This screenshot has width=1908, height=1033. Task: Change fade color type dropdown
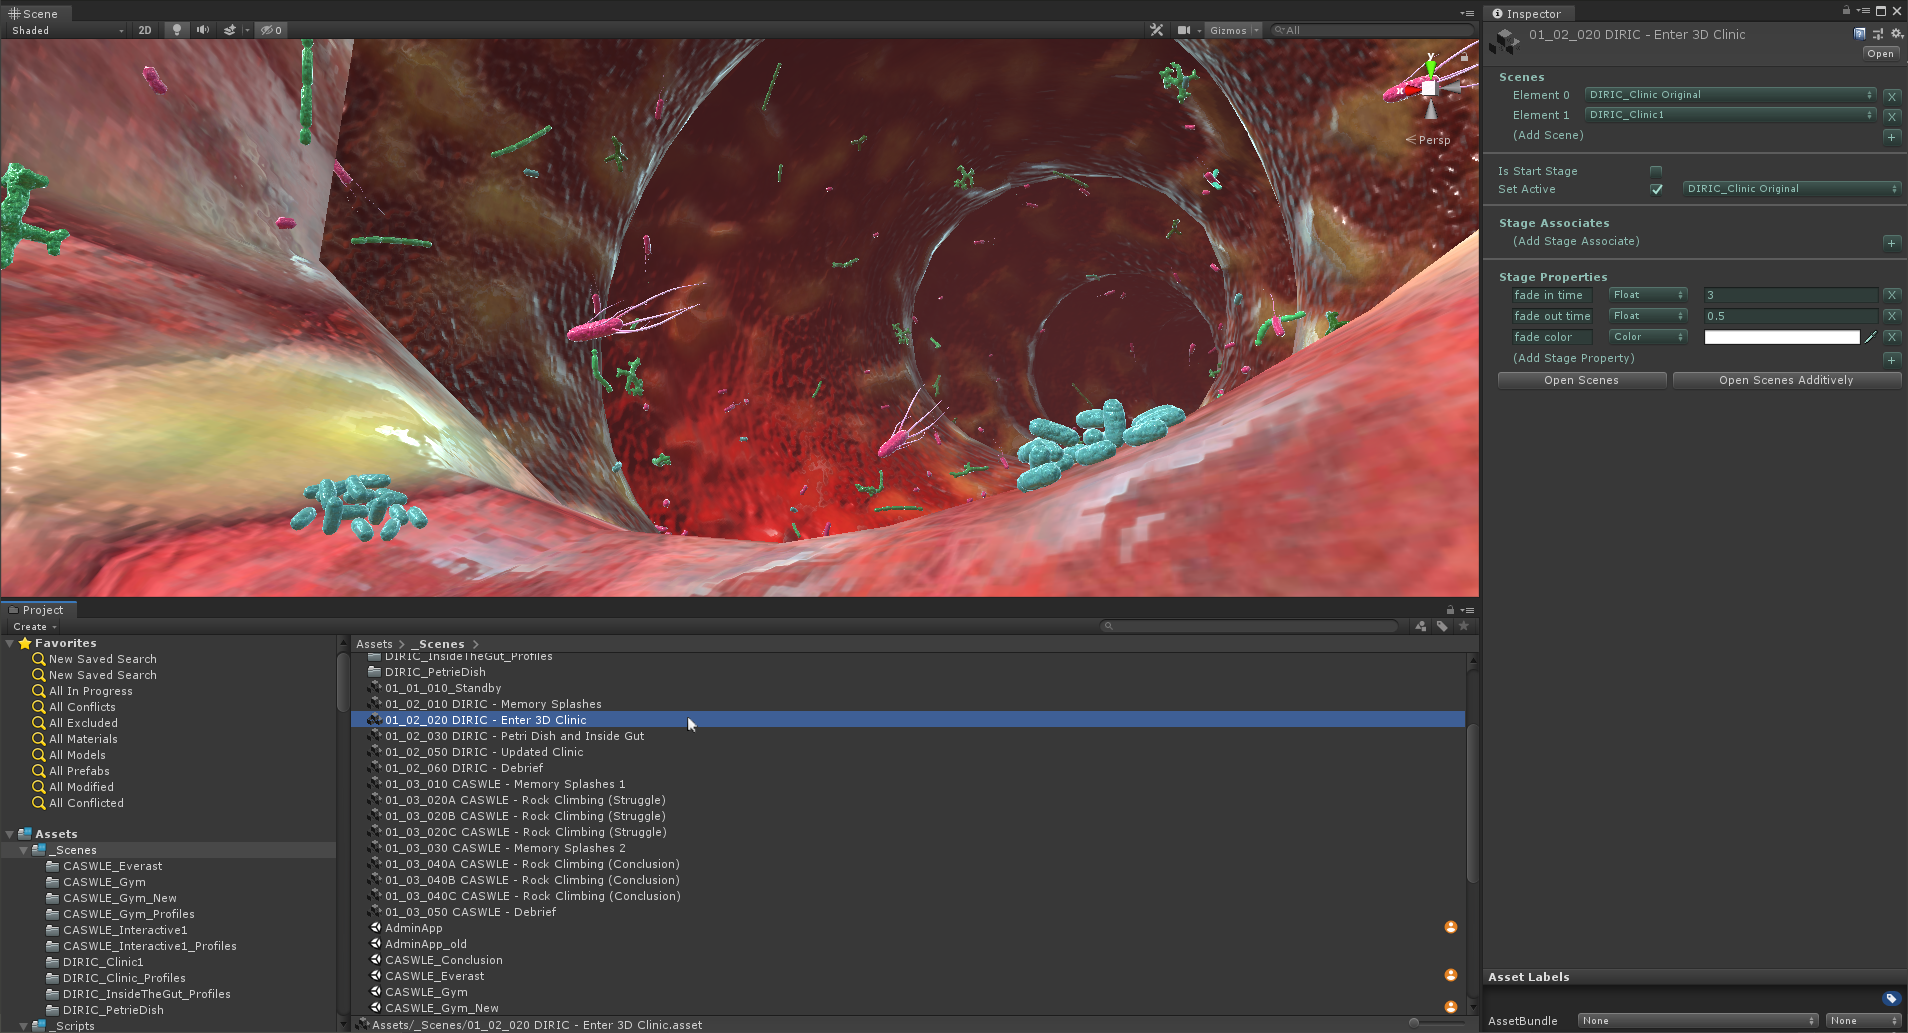point(1648,337)
